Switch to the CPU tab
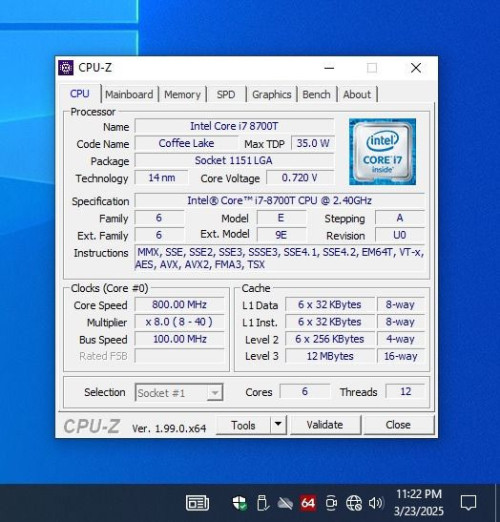Image resolution: width=500 pixels, height=522 pixels. point(80,94)
